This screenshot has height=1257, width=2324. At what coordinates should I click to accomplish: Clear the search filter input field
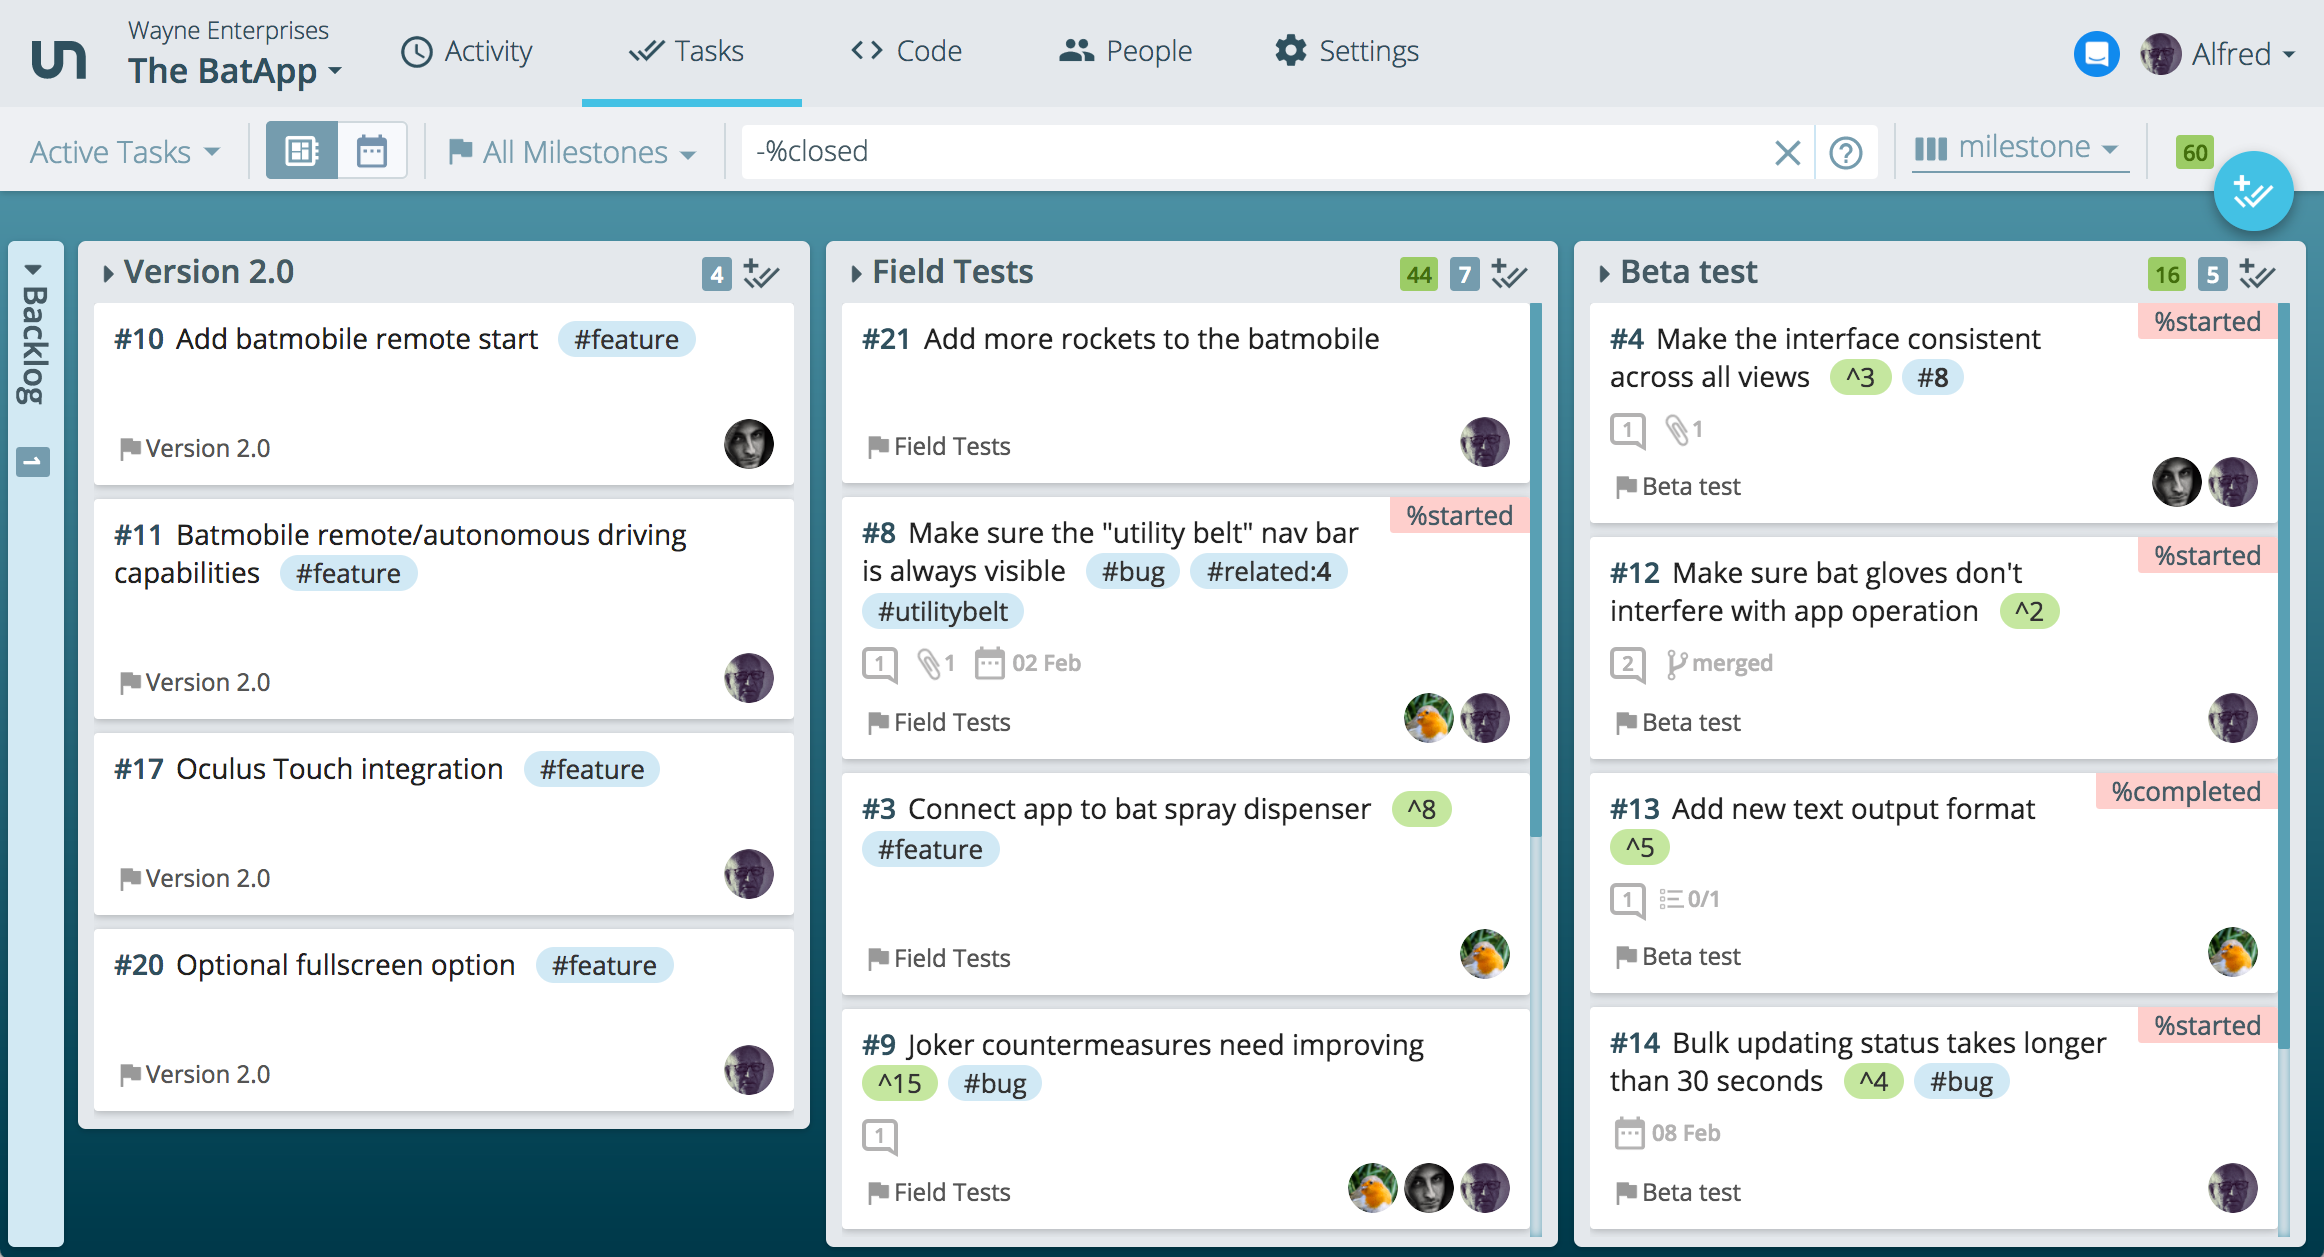1787,150
